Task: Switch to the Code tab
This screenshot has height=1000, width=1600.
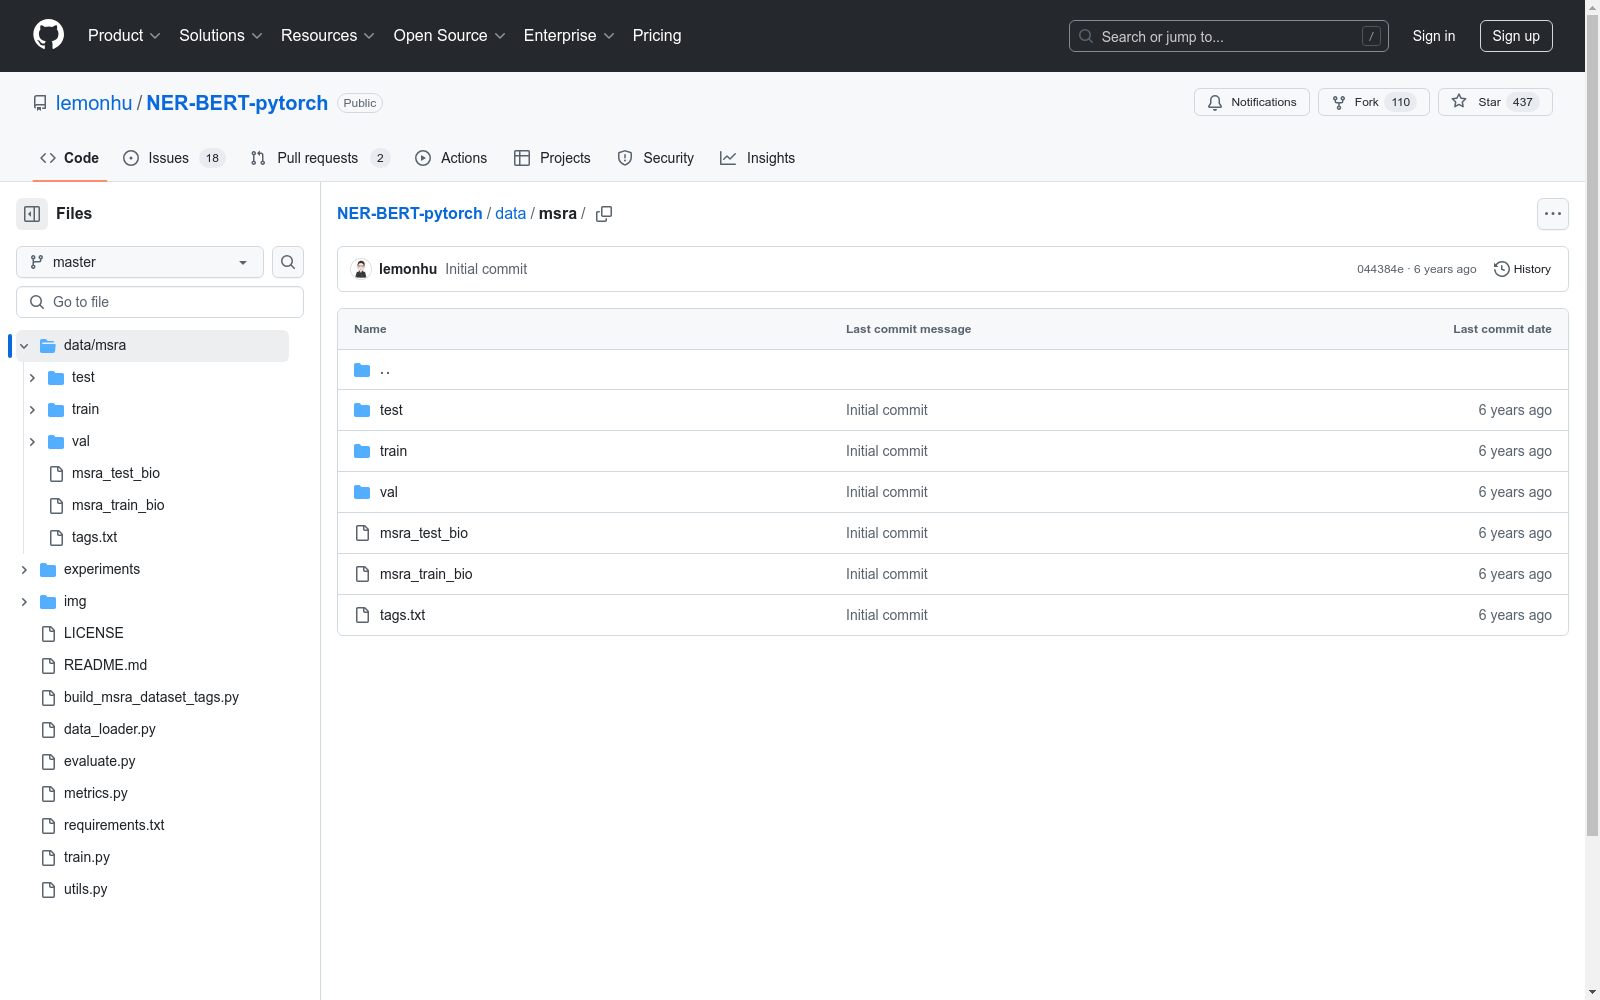Action: pos(69,158)
